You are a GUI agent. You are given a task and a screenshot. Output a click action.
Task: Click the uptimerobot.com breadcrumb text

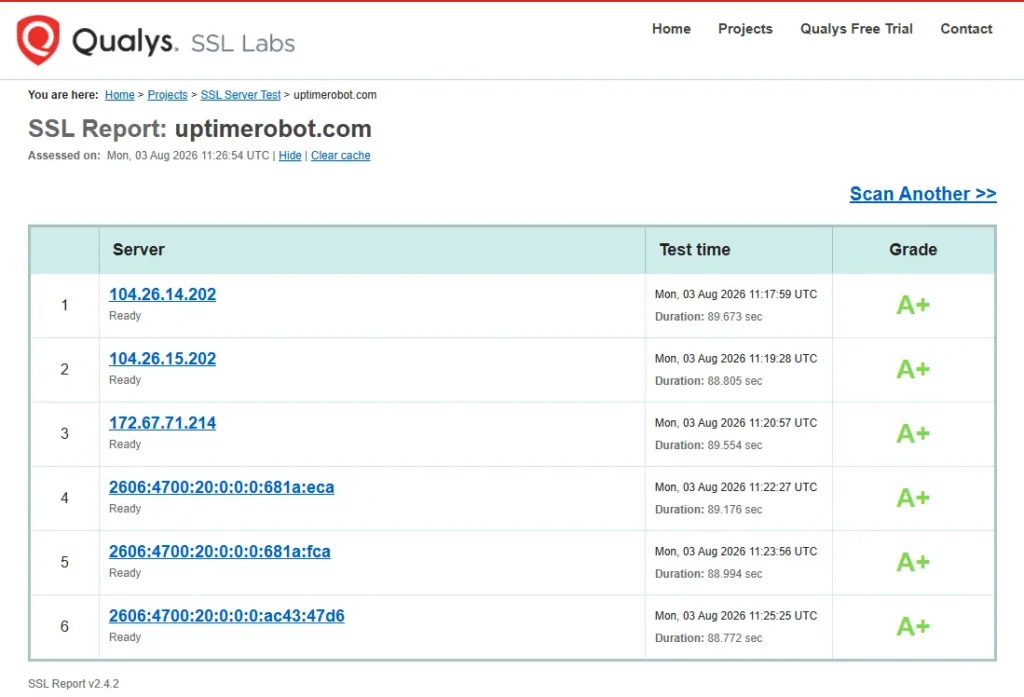coord(335,95)
